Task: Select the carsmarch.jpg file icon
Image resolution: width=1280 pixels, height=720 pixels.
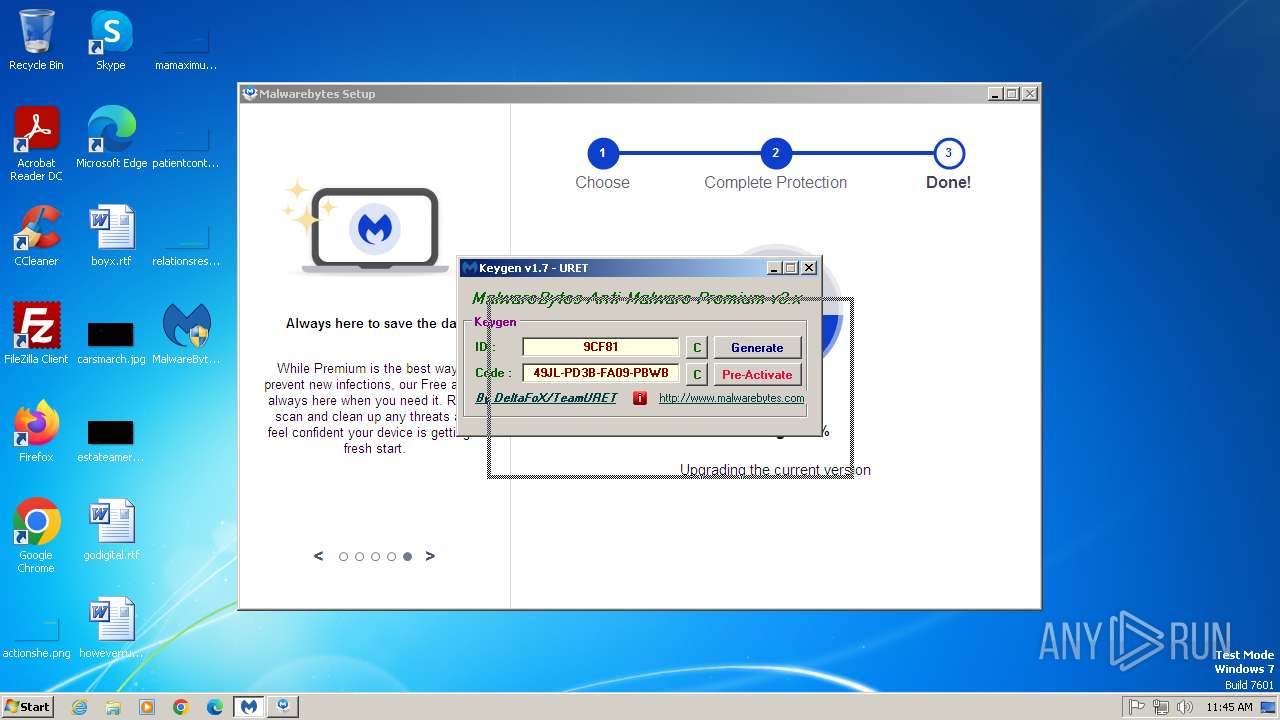Action: [x=111, y=342]
